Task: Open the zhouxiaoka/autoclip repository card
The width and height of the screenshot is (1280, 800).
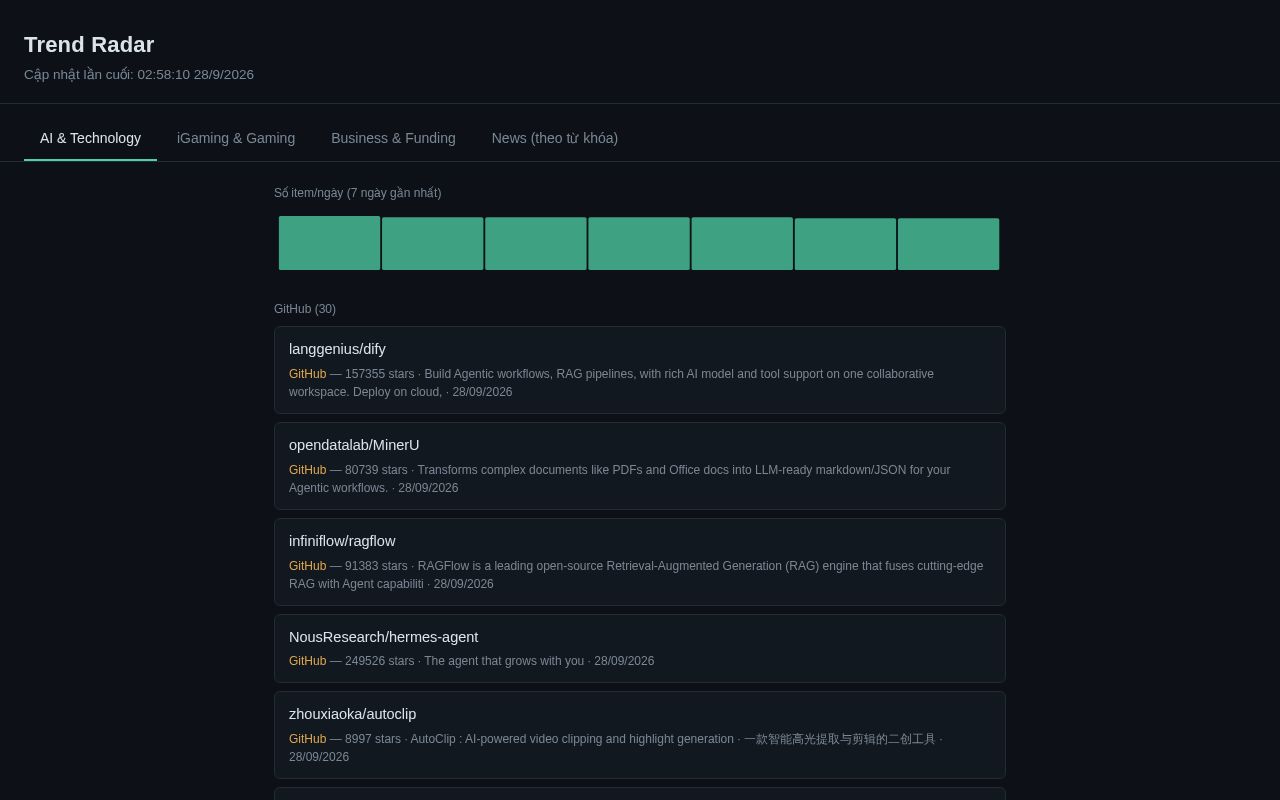Action: coord(640,735)
